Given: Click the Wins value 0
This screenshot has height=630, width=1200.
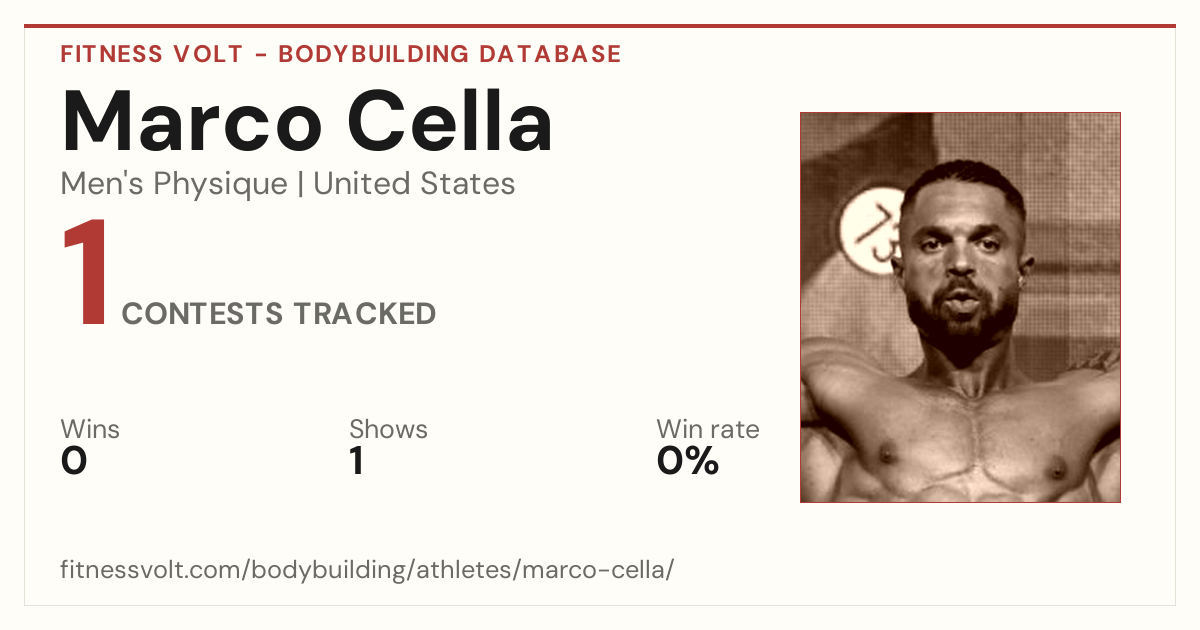Looking at the screenshot, I should point(74,462).
